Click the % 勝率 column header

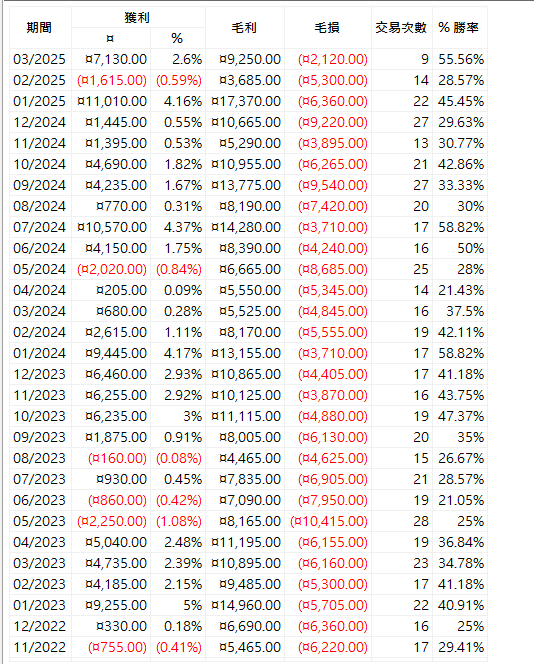click(459, 28)
